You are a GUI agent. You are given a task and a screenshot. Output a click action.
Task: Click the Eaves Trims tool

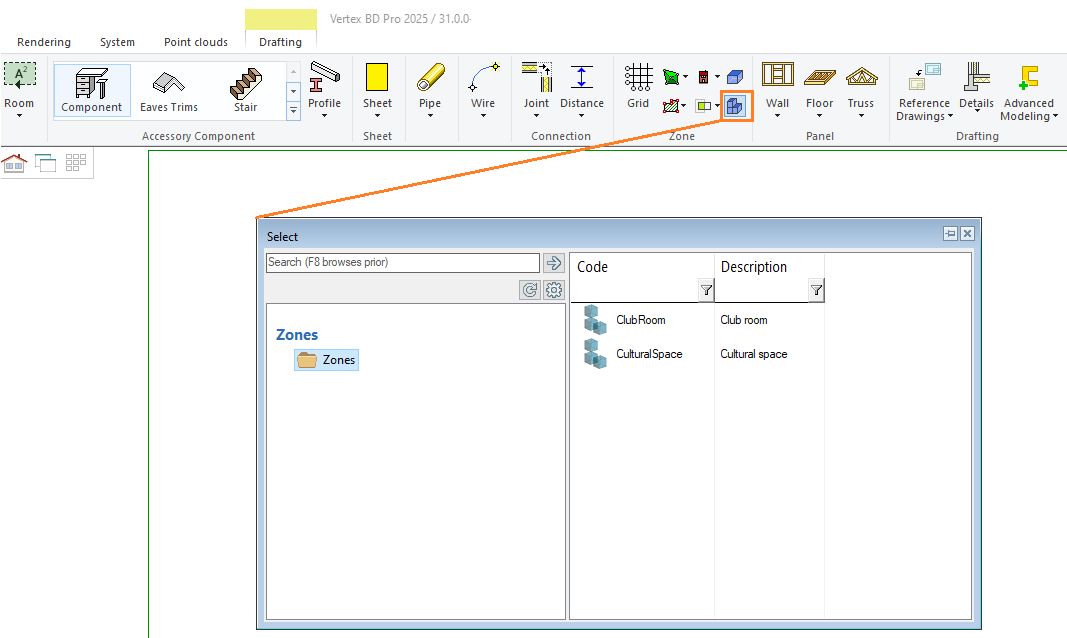coord(168,90)
